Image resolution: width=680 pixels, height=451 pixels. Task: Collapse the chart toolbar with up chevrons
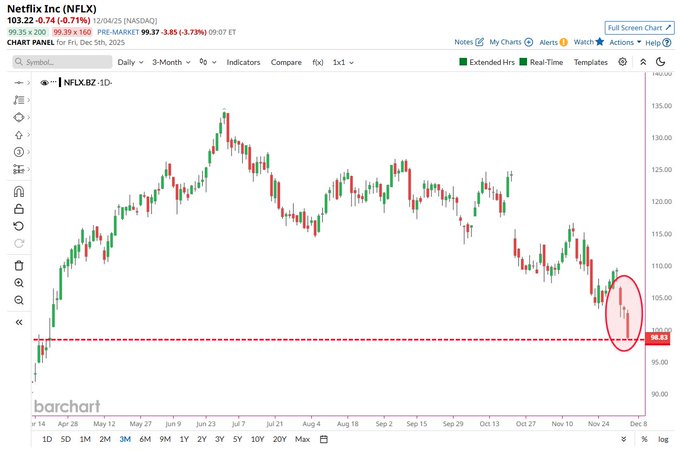tap(643, 62)
